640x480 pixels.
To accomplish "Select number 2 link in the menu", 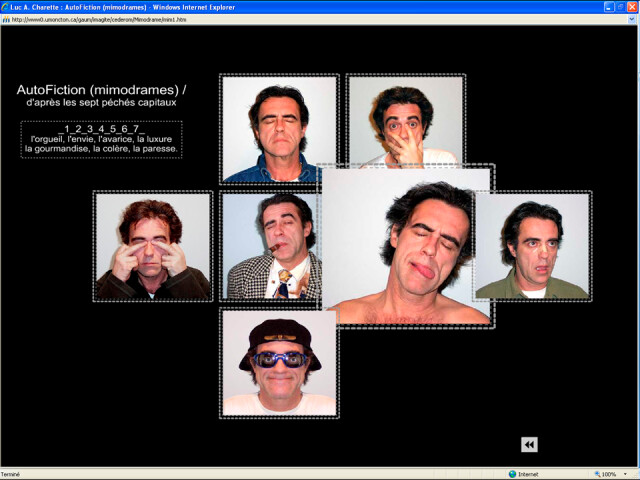I will click(77, 130).
